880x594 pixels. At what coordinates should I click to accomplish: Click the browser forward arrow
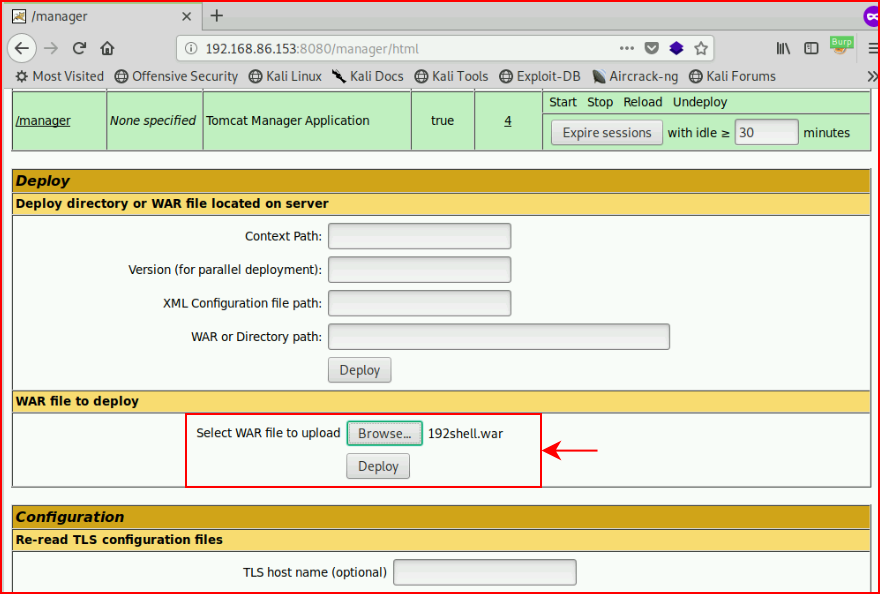click(x=51, y=48)
